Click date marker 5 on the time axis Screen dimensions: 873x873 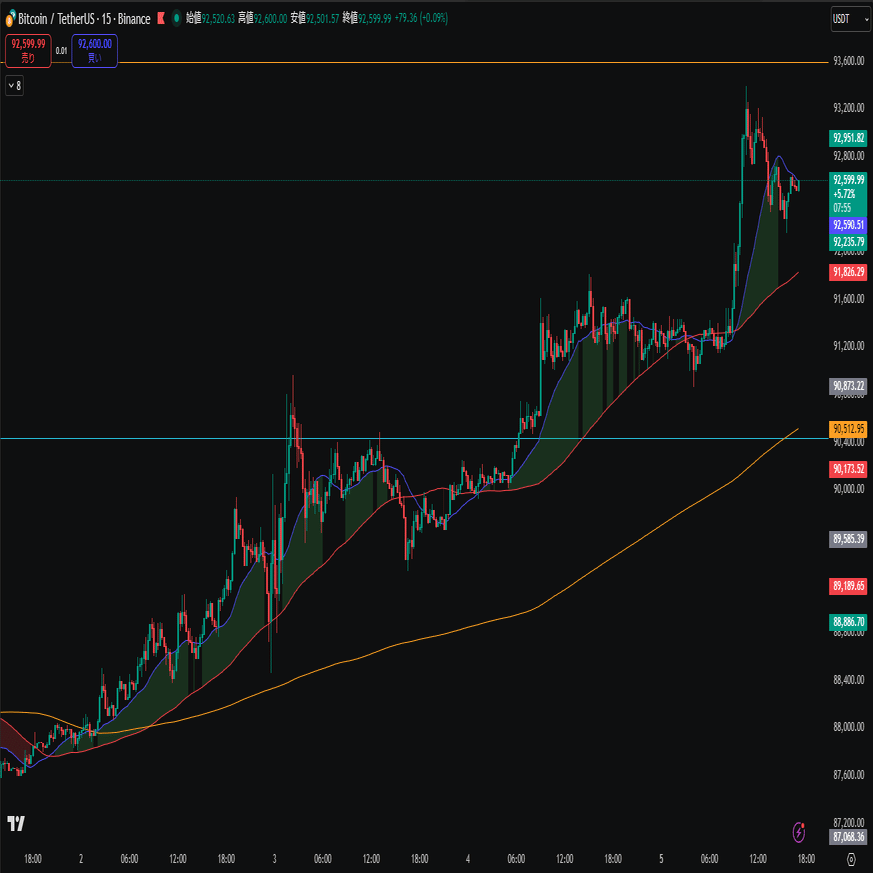point(661,859)
